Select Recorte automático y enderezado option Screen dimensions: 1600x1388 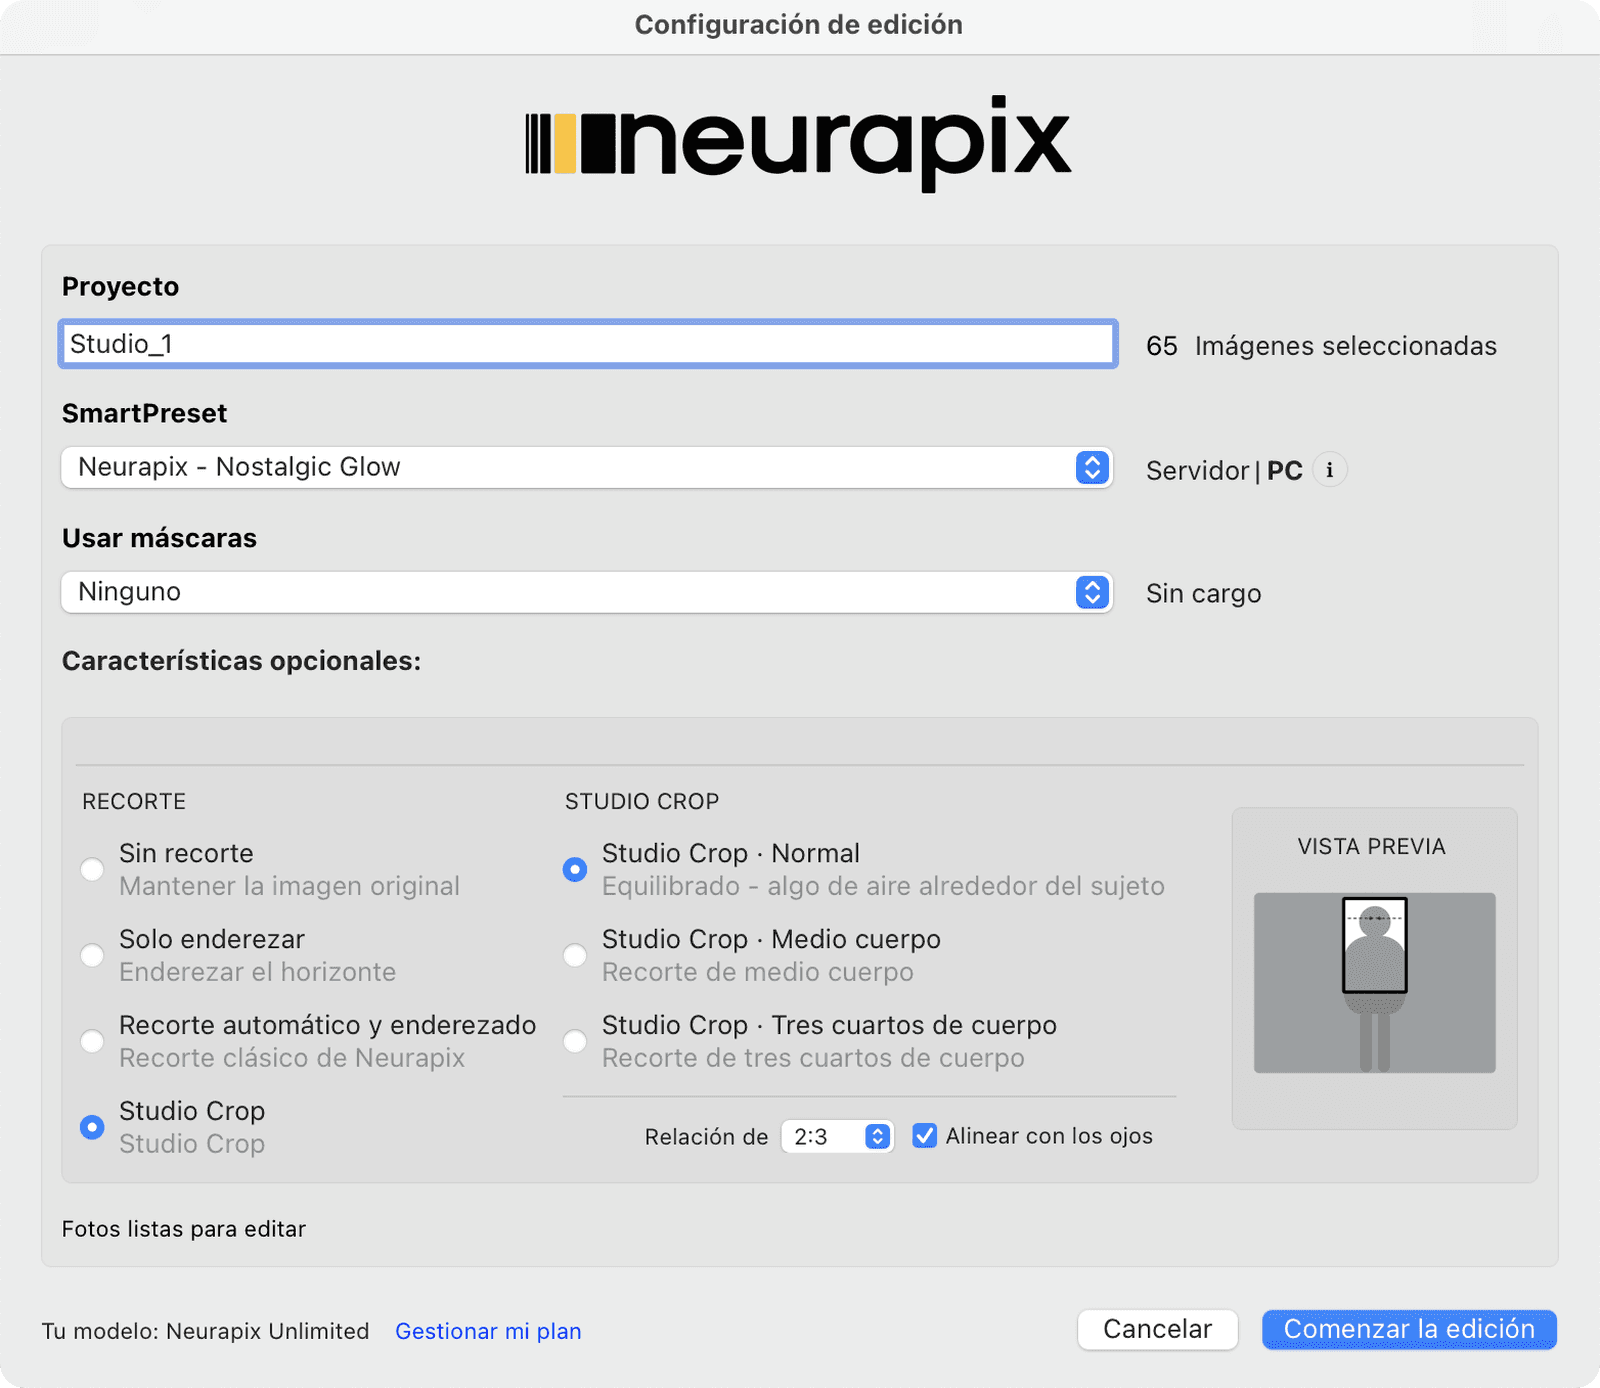click(x=92, y=1041)
